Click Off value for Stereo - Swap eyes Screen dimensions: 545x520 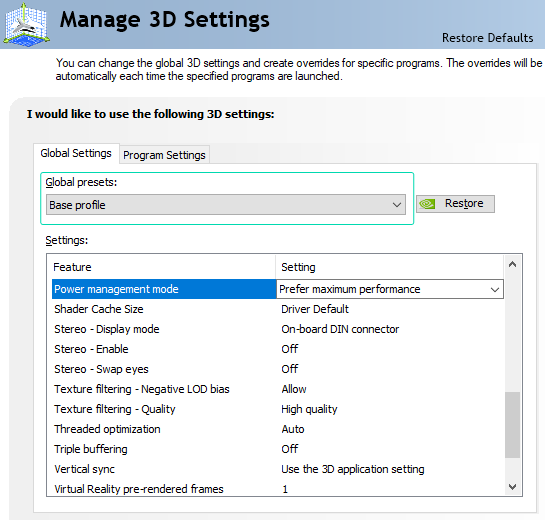pyautogui.click(x=290, y=369)
